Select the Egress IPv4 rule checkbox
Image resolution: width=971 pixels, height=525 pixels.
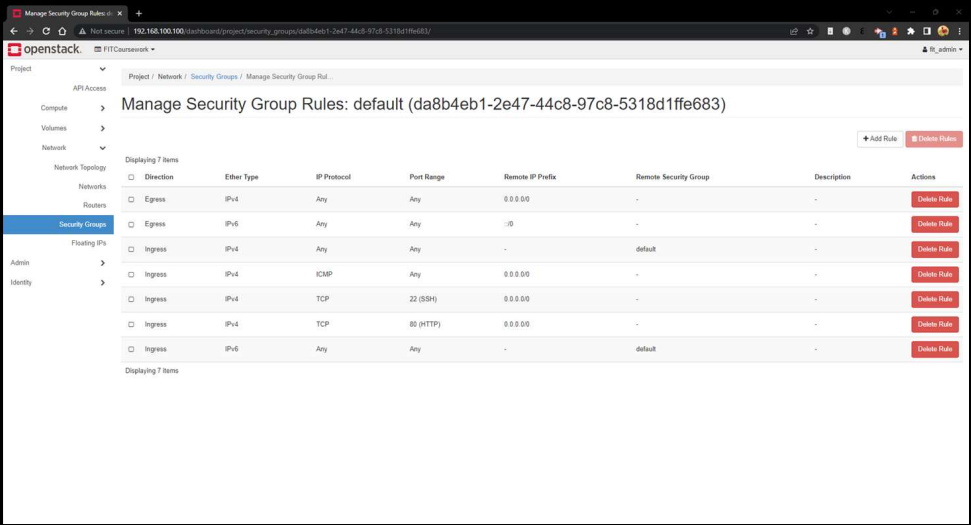click(131, 199)
